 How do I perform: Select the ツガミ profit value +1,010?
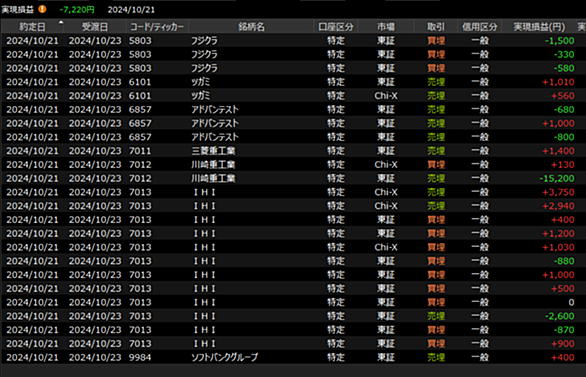[x=558, y=82]
